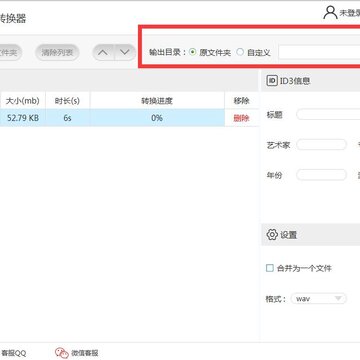Click the 0% conversion progress cell
Image resolution: width=360 pixels, height=360 pixels.
click(x=157, y=118)
